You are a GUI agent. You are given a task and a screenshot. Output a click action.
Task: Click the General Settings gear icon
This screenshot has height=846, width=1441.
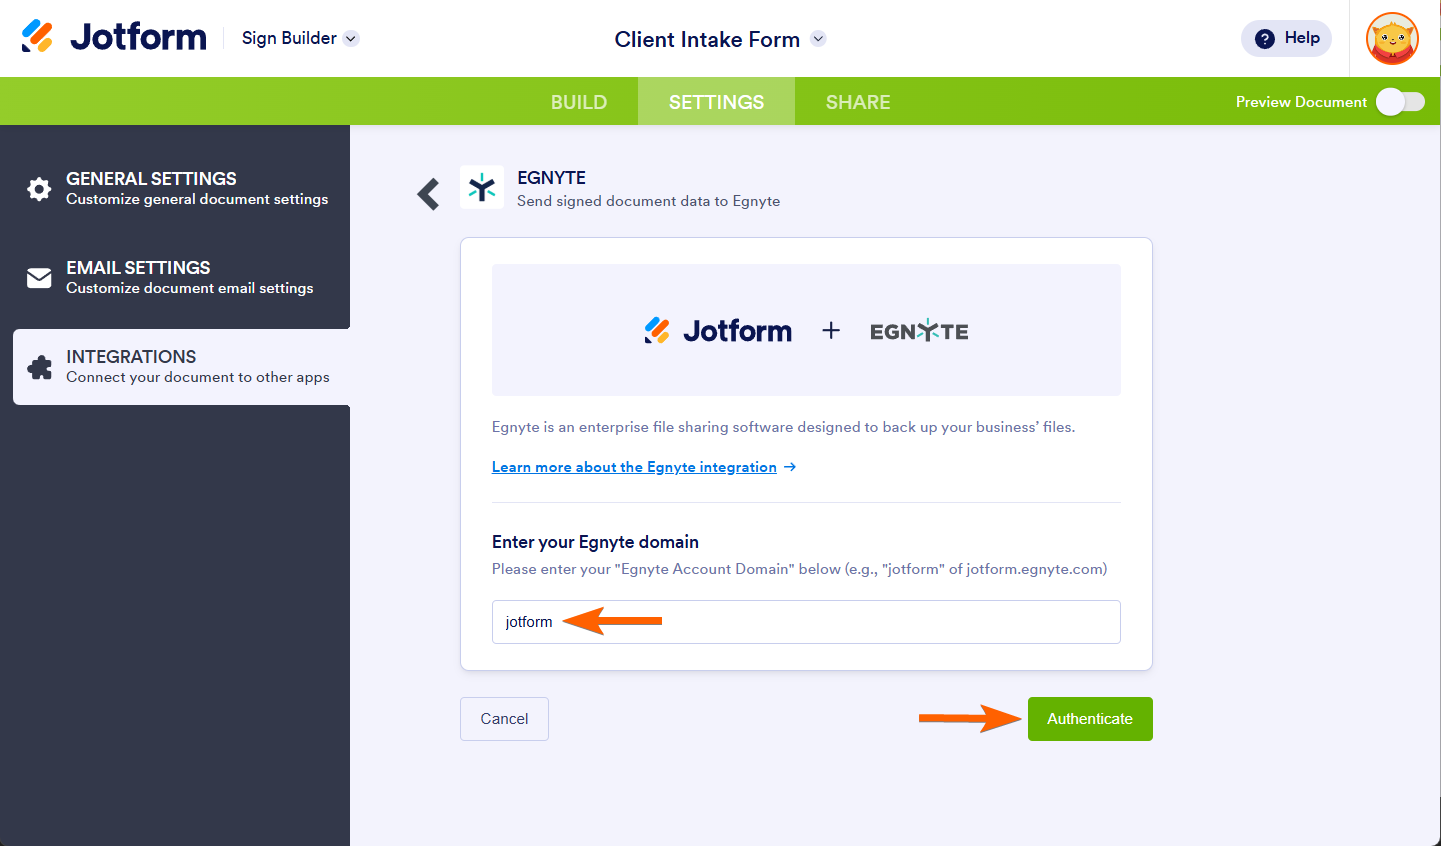pos(39,189)
